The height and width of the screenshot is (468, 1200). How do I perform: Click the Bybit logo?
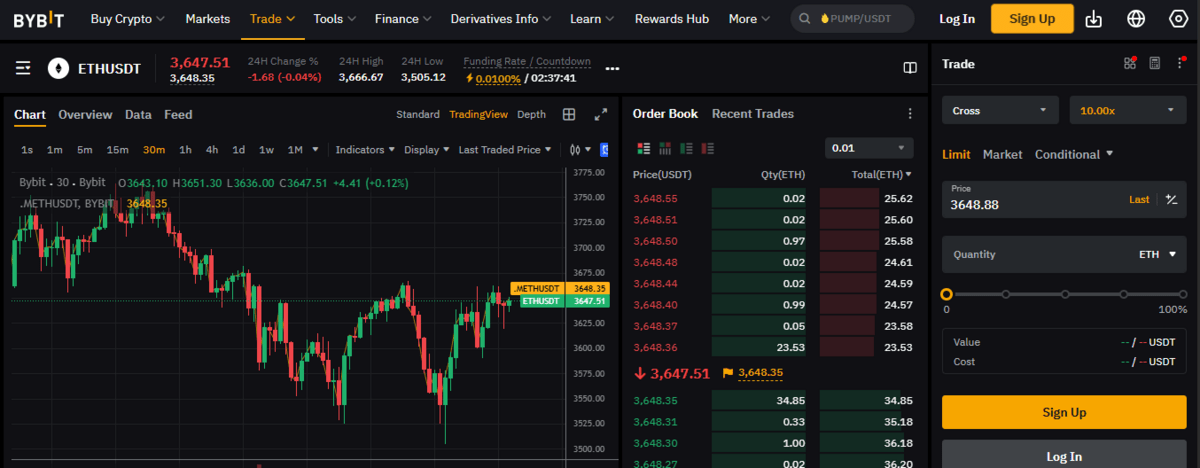tap(41, 18)
